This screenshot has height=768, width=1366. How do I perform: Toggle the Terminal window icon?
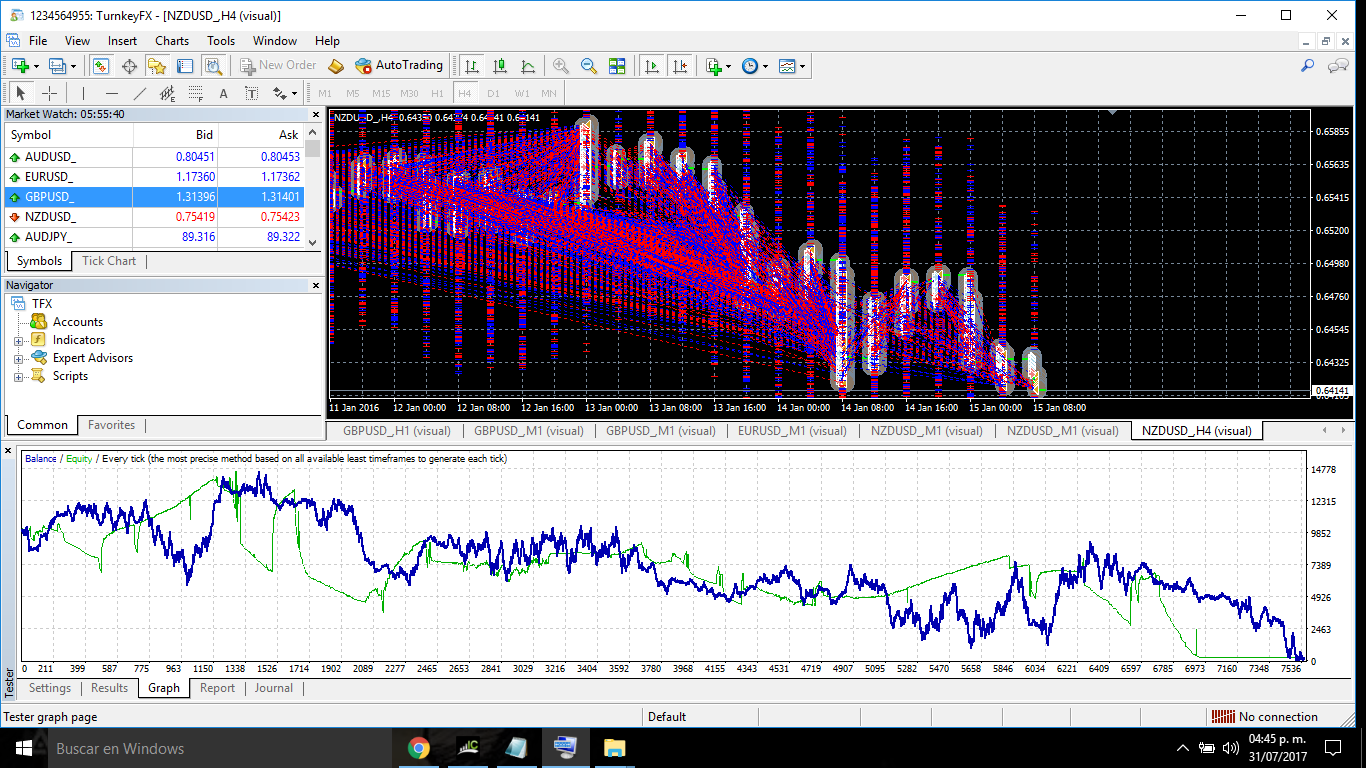[185, 66]
